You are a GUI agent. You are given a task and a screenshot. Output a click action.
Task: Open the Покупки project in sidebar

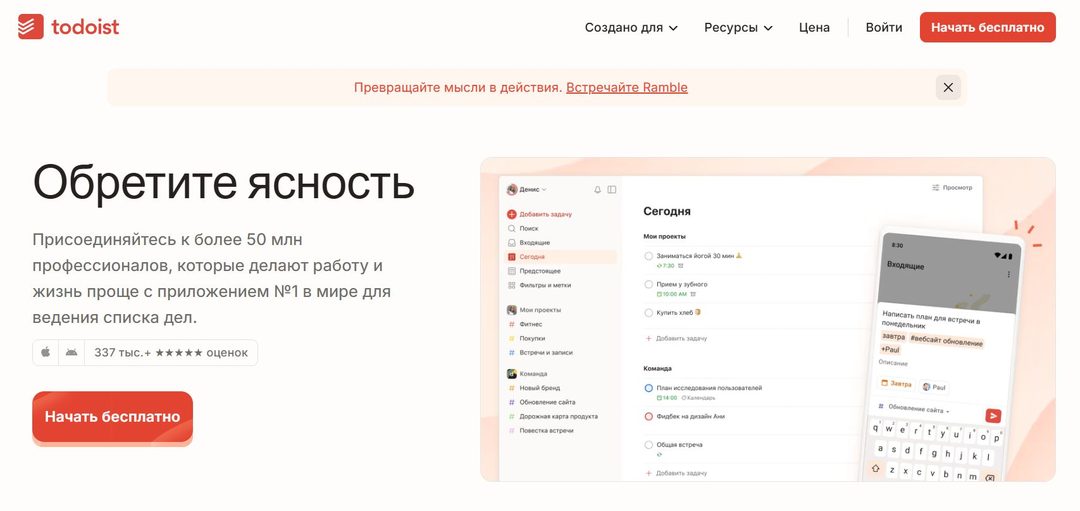coord(526,338)
